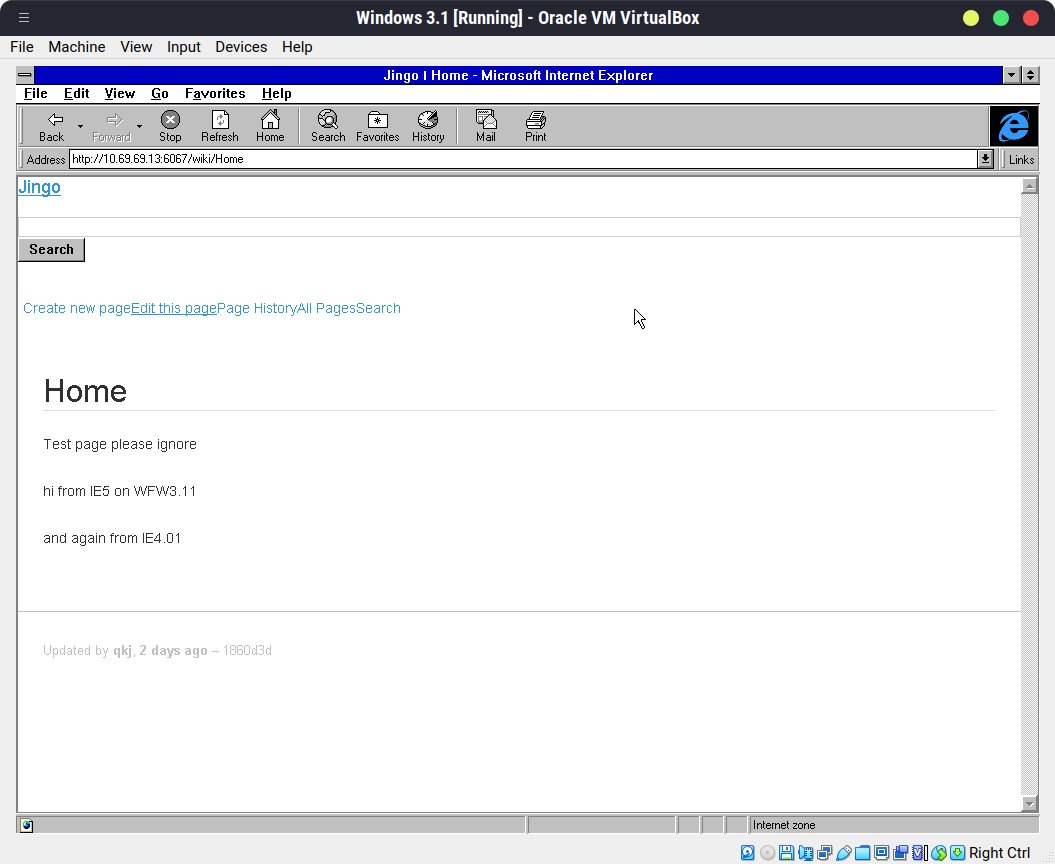The height and width of the screenshot is (864, 1055).
Task: Open the Search toolbar icon
Action: [x=328, y=126]
